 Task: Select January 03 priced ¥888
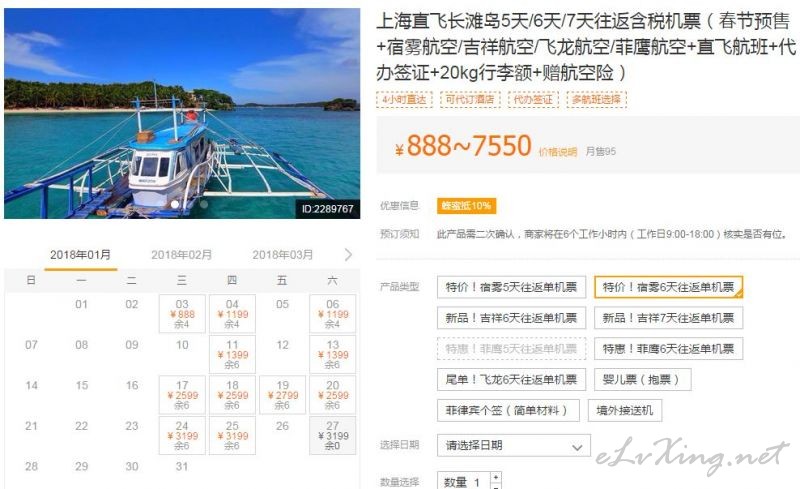pyautogui.click(x=182, y=313)
